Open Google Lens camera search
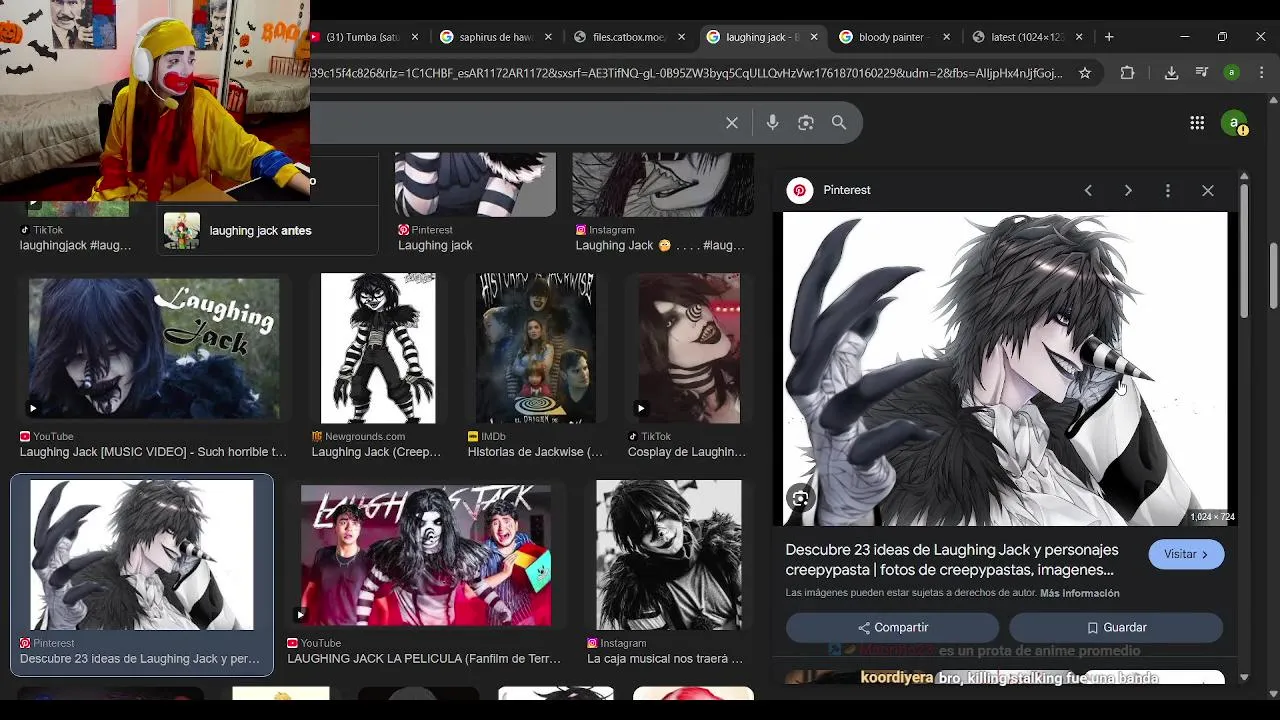Screen dimensions: 1280x720 [806, 123]
